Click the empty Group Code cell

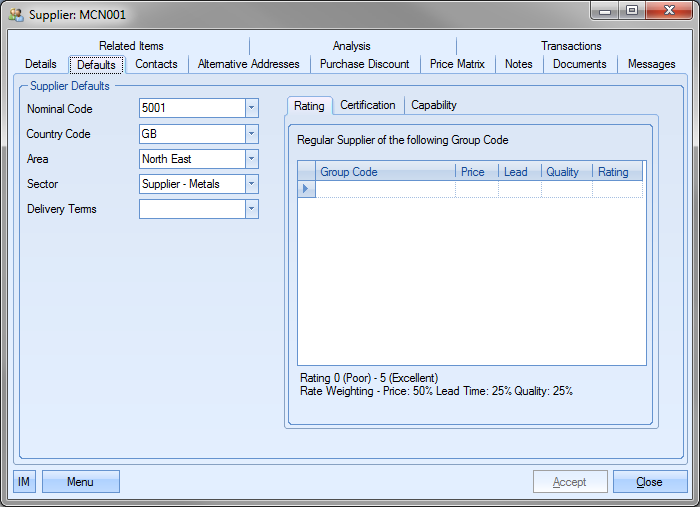click(x=385, y=189)
